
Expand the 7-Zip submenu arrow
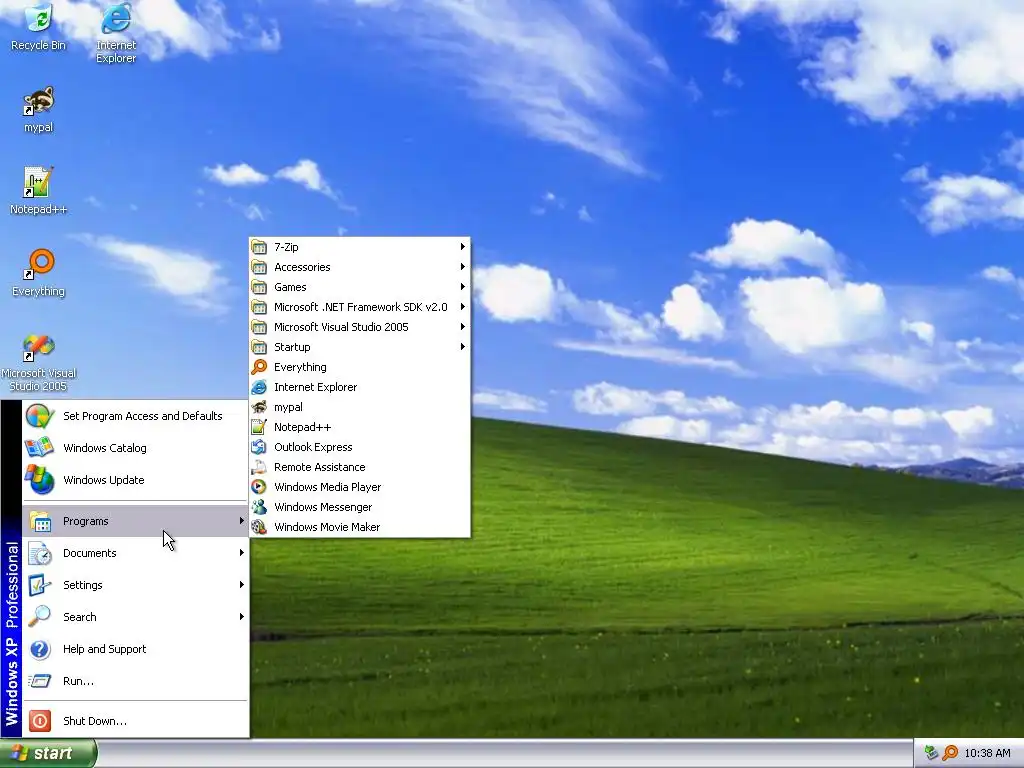[x=462, y=247]
